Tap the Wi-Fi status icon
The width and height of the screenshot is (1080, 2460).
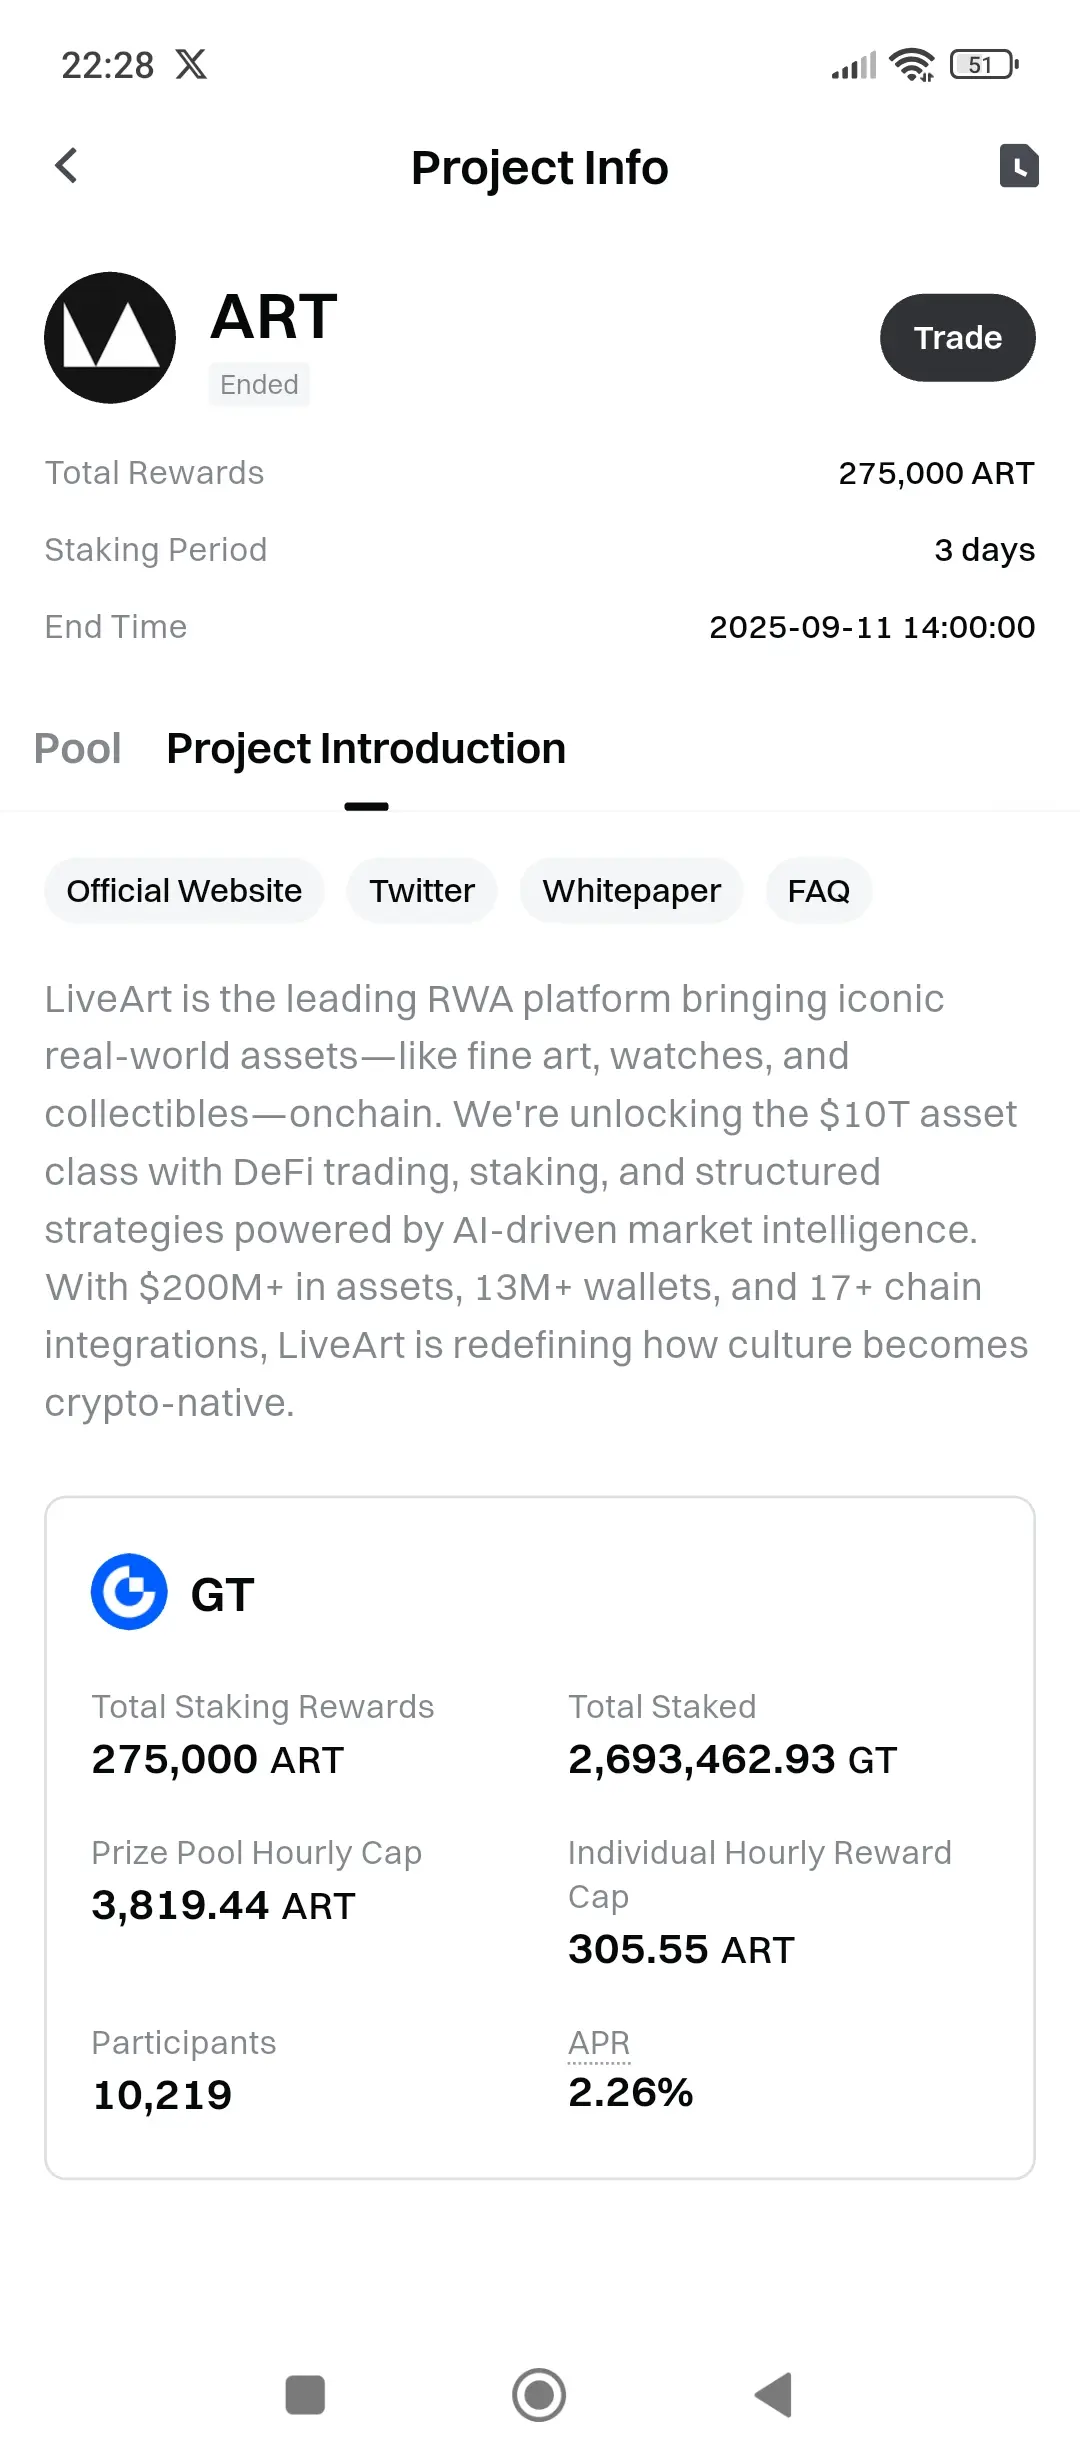click(x=912, y=65)
